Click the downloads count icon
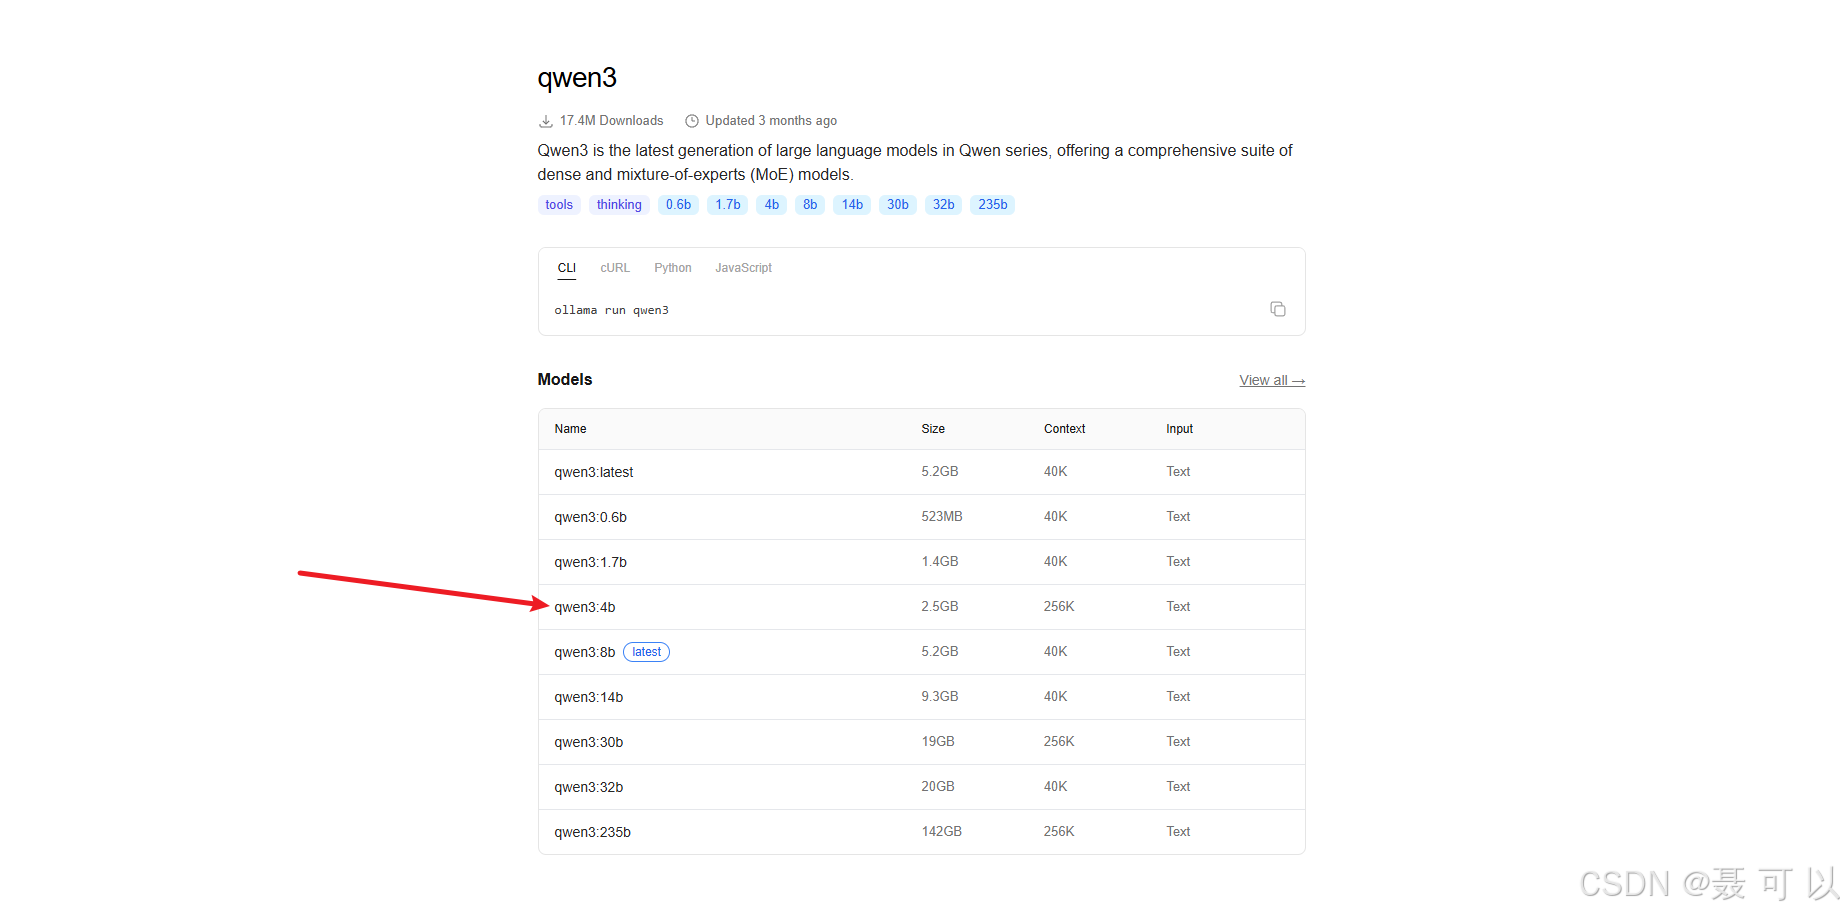This screenshot has height=916, width=1844. click(x=546, y=121)
